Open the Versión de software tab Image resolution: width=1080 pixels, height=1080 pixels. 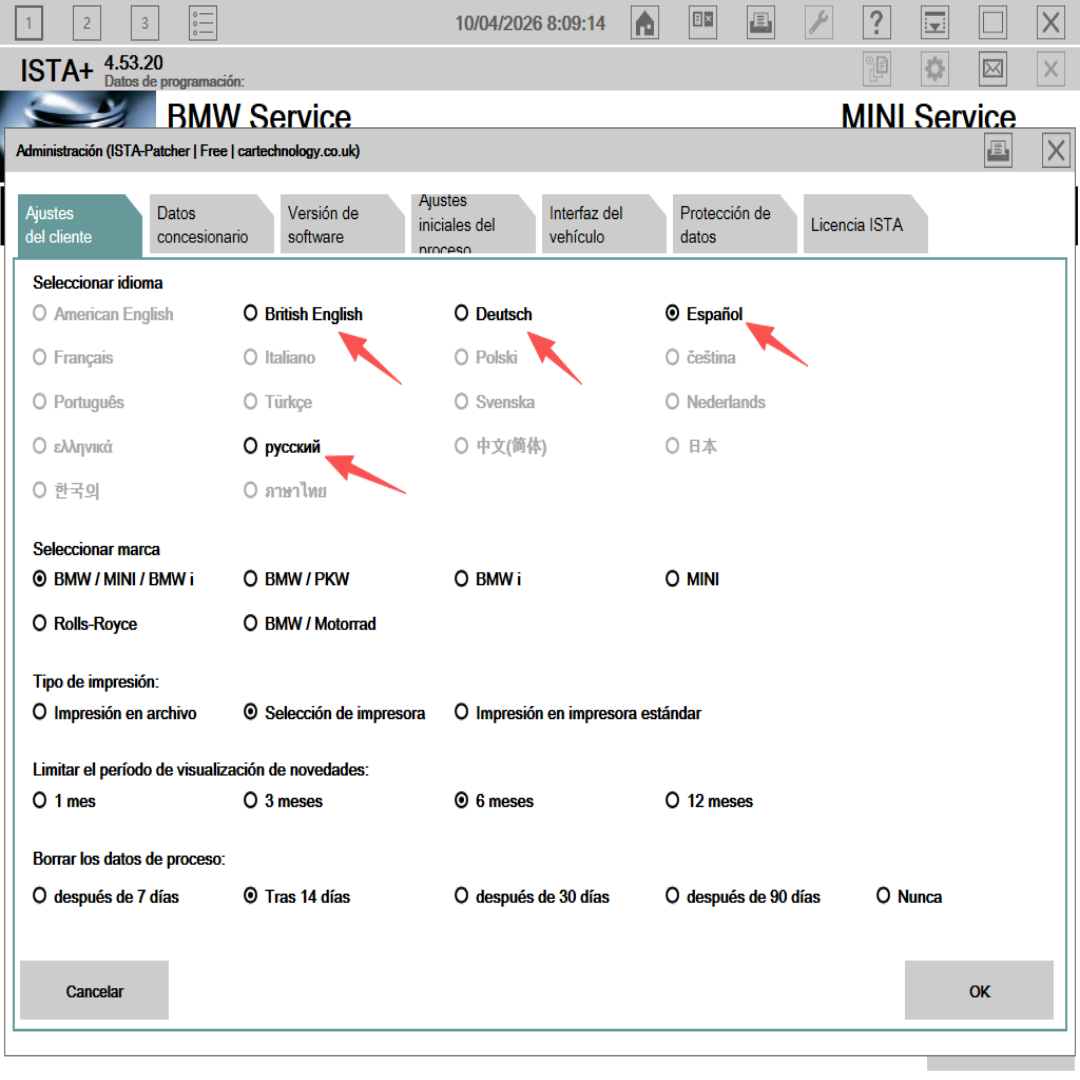point(342,225)
